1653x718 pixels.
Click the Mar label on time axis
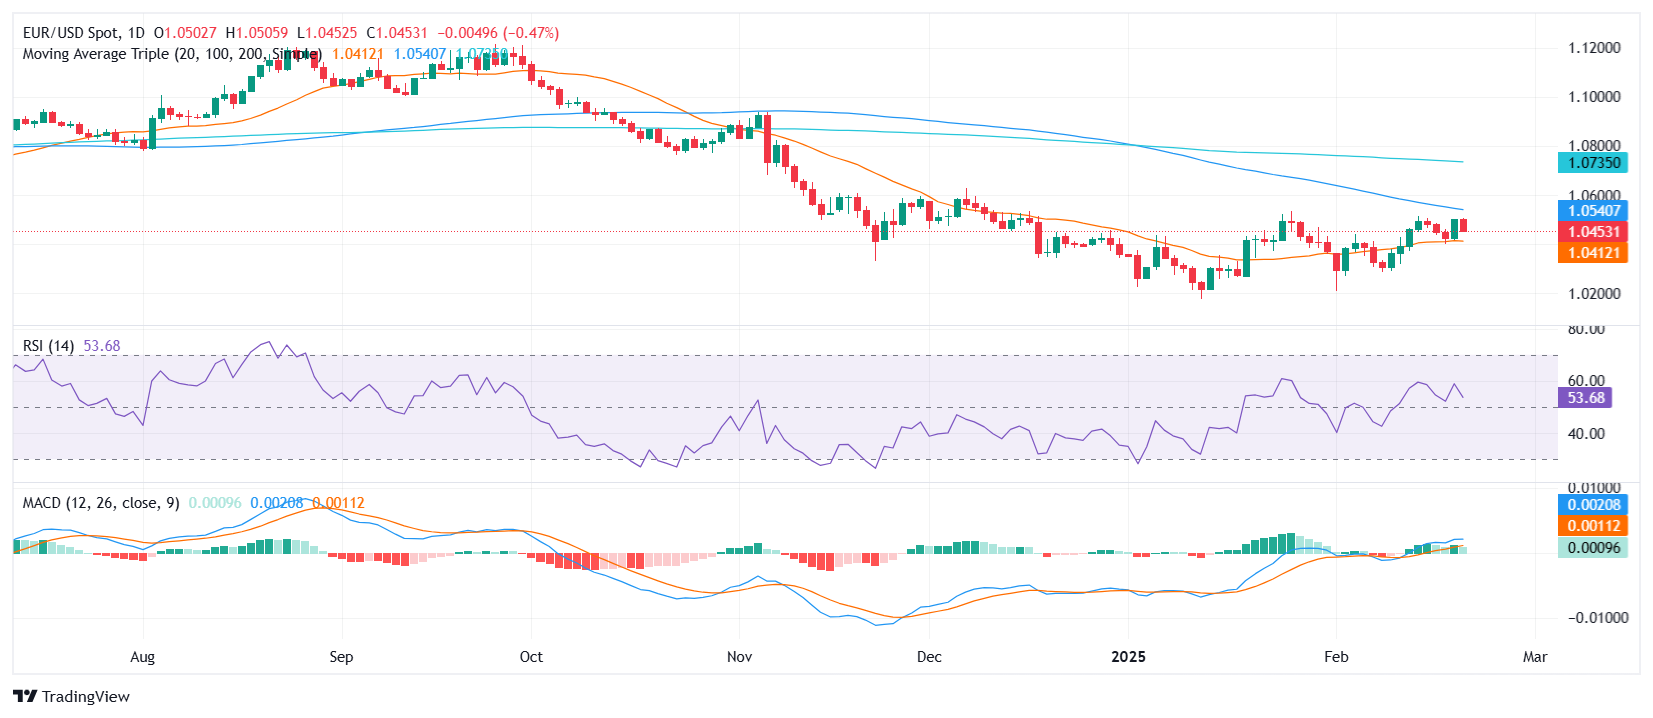(1534, 657)
